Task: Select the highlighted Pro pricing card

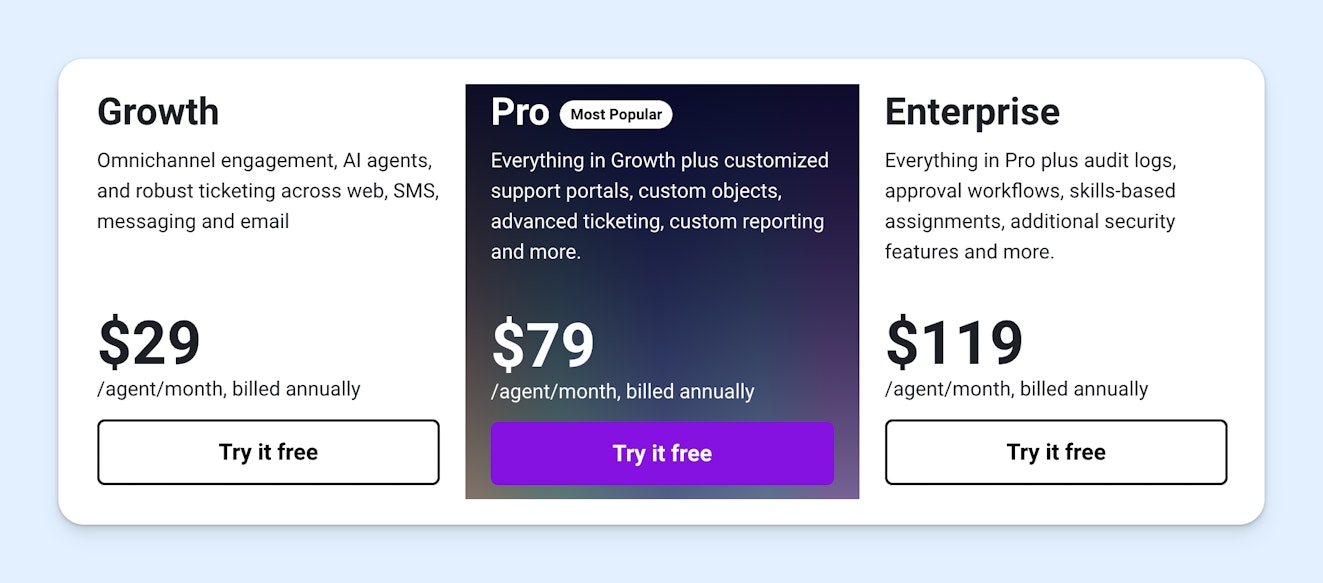Action: coord(661,290)
